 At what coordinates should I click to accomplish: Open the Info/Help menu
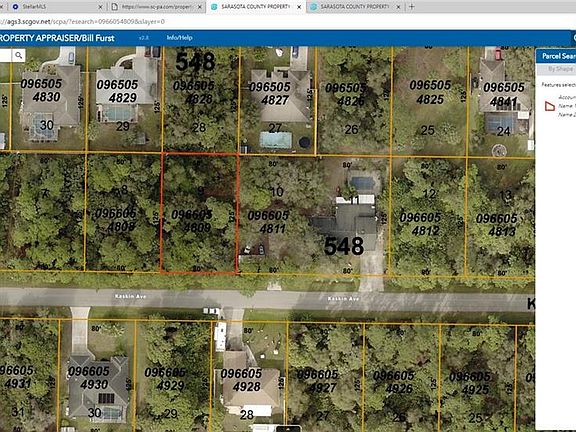tap(179, 37)
